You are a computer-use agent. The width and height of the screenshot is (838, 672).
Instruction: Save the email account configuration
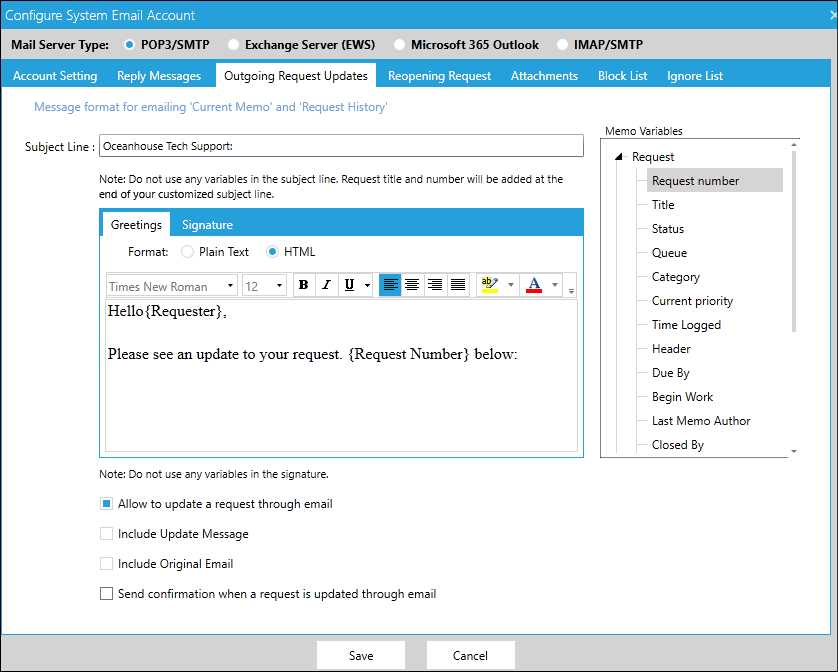pyautogui.click(x=361, y=655)
